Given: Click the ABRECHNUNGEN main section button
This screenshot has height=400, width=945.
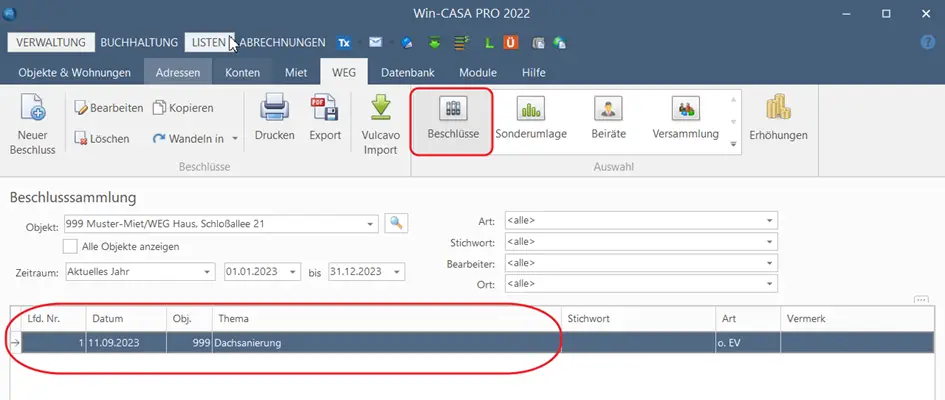Looking at the screenshot, I should 283,43.
